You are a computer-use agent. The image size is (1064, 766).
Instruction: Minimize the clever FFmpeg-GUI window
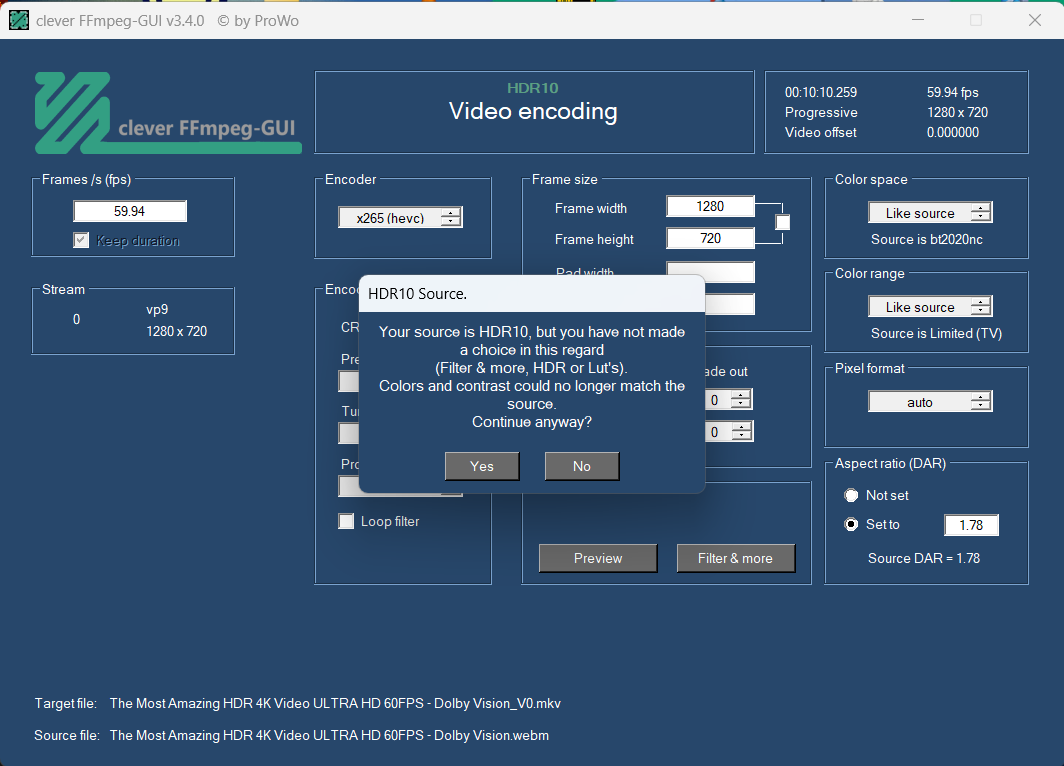[918, 20]
